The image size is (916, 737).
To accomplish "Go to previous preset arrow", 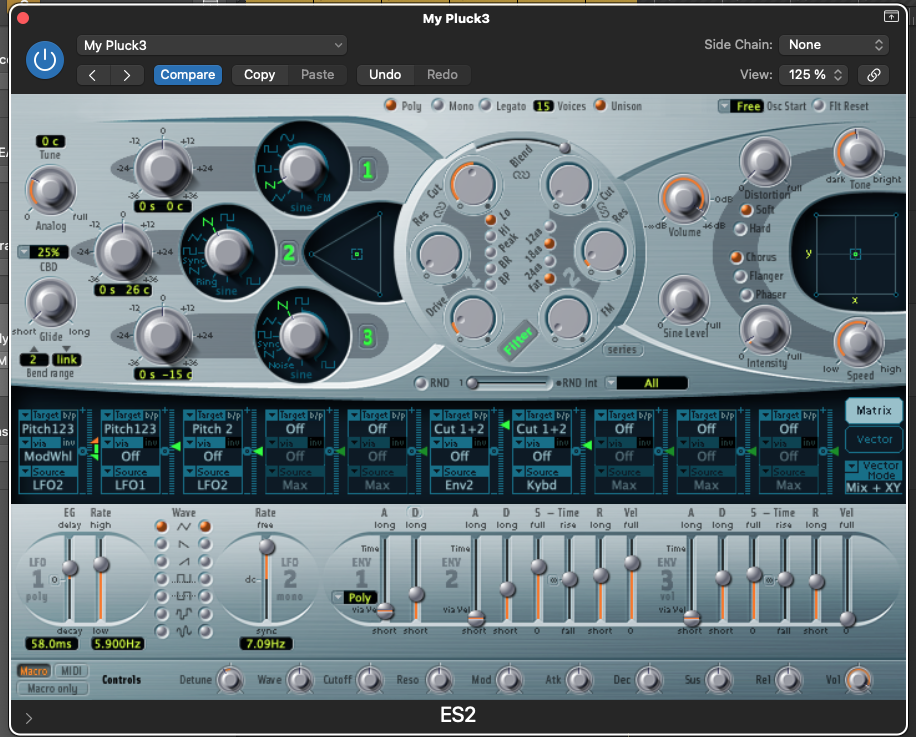I will click(x=92, y=75).
